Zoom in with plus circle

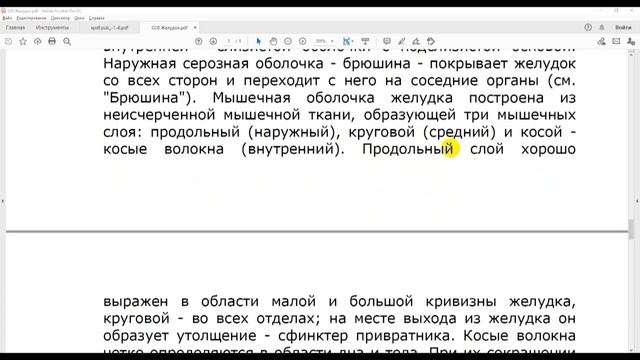(302, 41)
